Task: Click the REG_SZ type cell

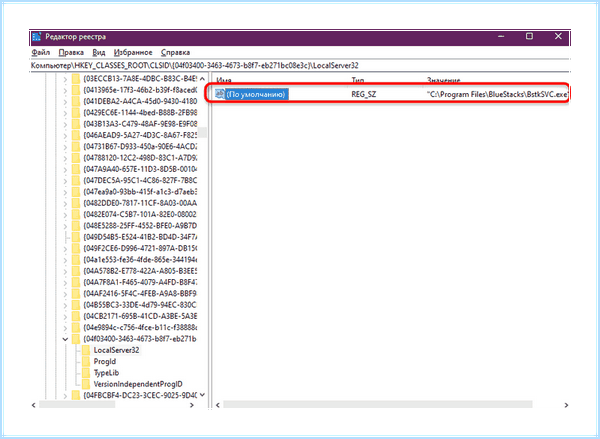Action: pyautogui.click(x=364, y=94)
